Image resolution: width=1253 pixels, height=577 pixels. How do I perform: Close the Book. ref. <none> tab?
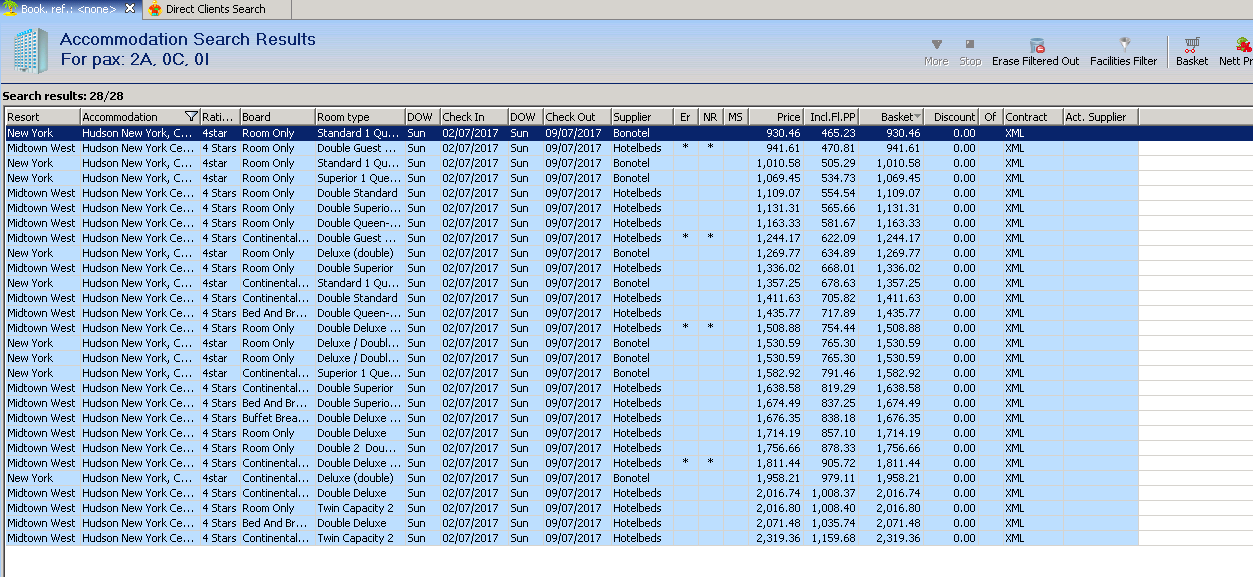pyautogui.click(x=130, y=9)
